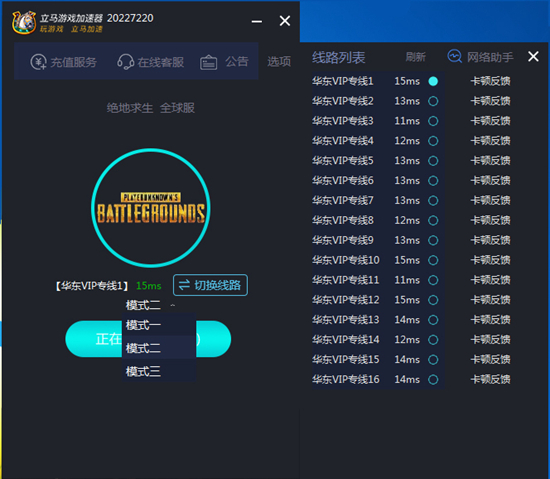Image resolution: width=550 pixels, height=479 pixels.
Task: Select radio button for 华东VIP专线5
Action: click(x=433, y=161)
